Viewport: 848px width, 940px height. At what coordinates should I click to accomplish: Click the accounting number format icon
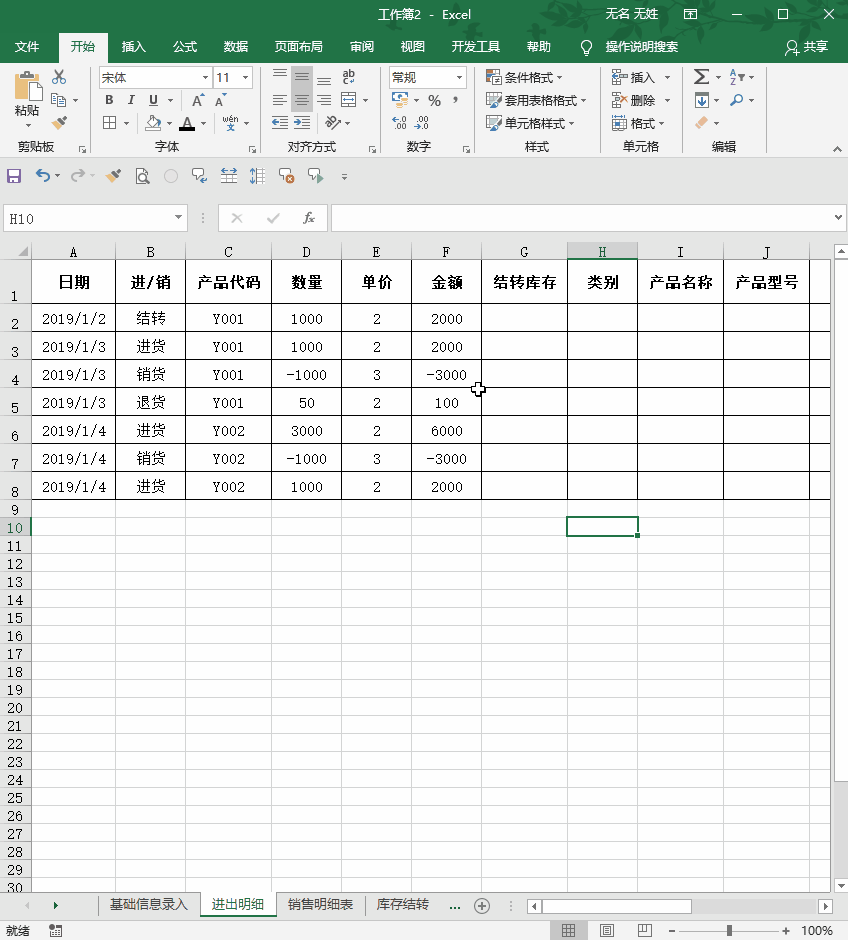pyautogui.click(x=400, y=99)
